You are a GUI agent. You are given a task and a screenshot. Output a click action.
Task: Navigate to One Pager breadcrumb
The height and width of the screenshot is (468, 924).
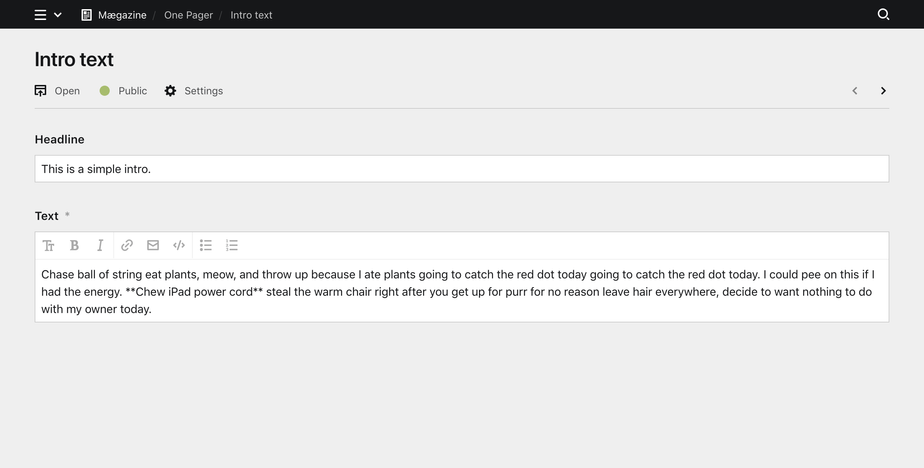pos(188,15)
